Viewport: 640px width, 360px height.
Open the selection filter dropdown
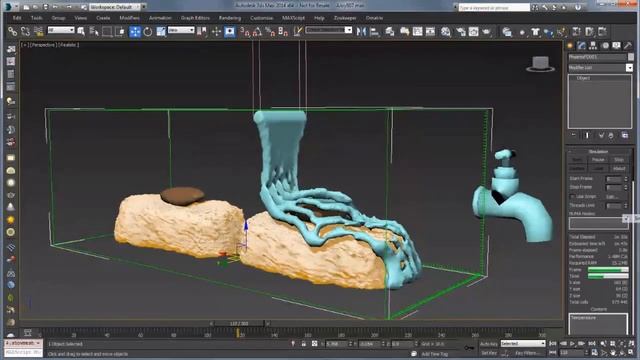tap(61, 30)
